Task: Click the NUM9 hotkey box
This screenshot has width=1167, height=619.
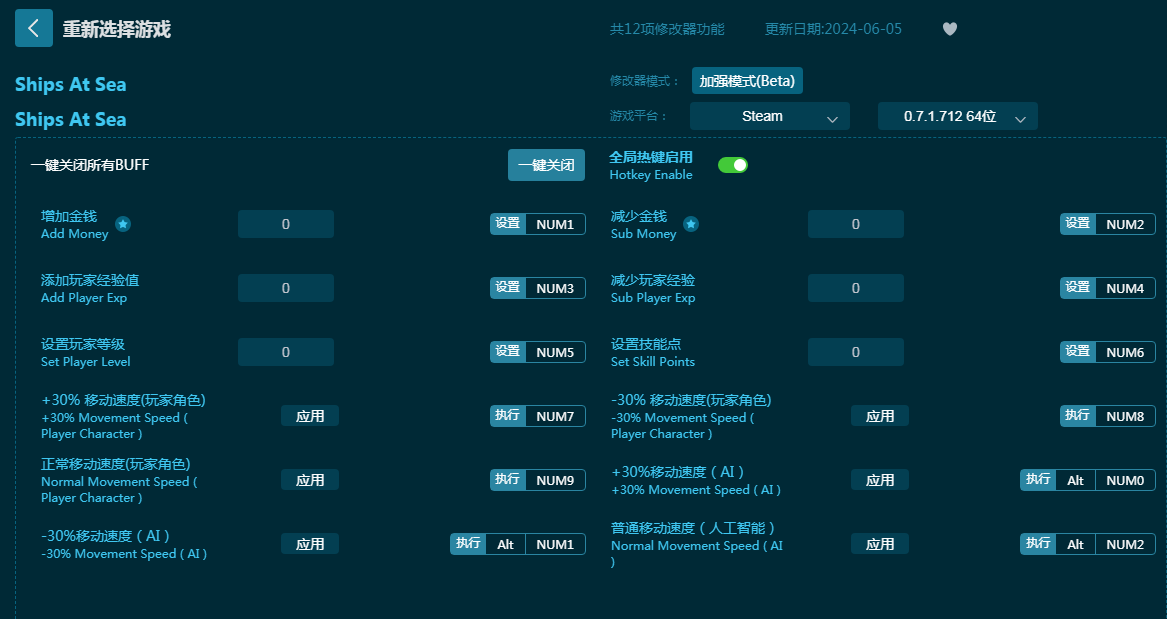Action: click(555, 480)
